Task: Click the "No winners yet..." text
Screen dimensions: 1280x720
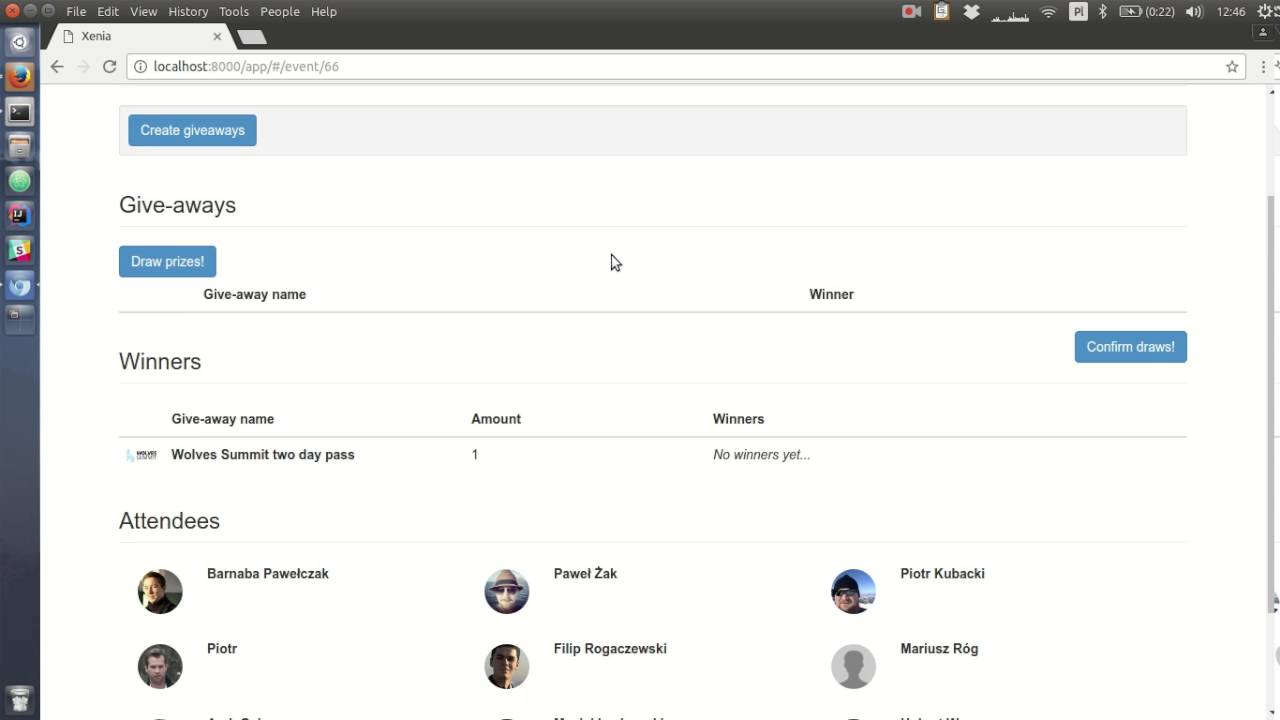Action: point(761,454)
